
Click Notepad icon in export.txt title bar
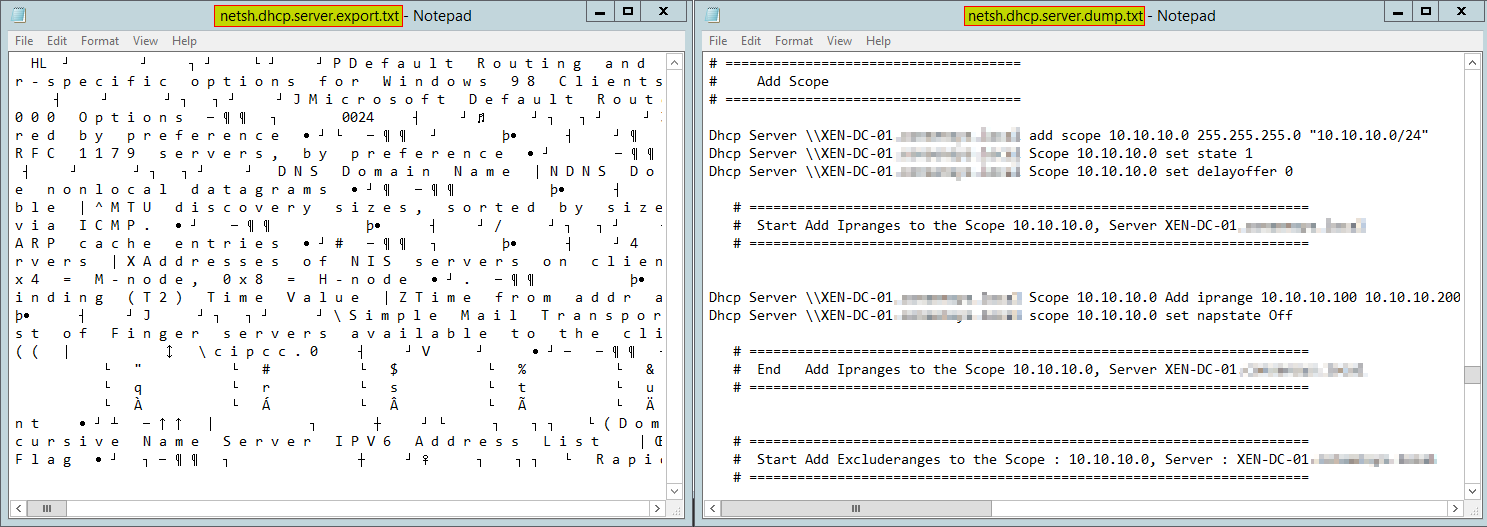[x=19, y=15]
